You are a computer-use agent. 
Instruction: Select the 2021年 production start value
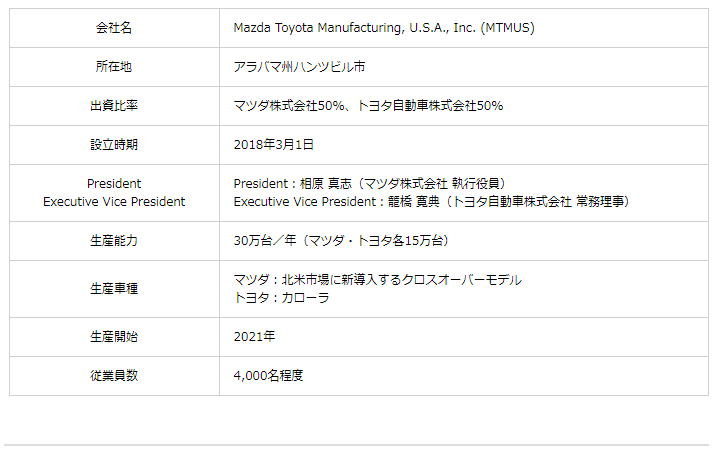pos(254,337)
